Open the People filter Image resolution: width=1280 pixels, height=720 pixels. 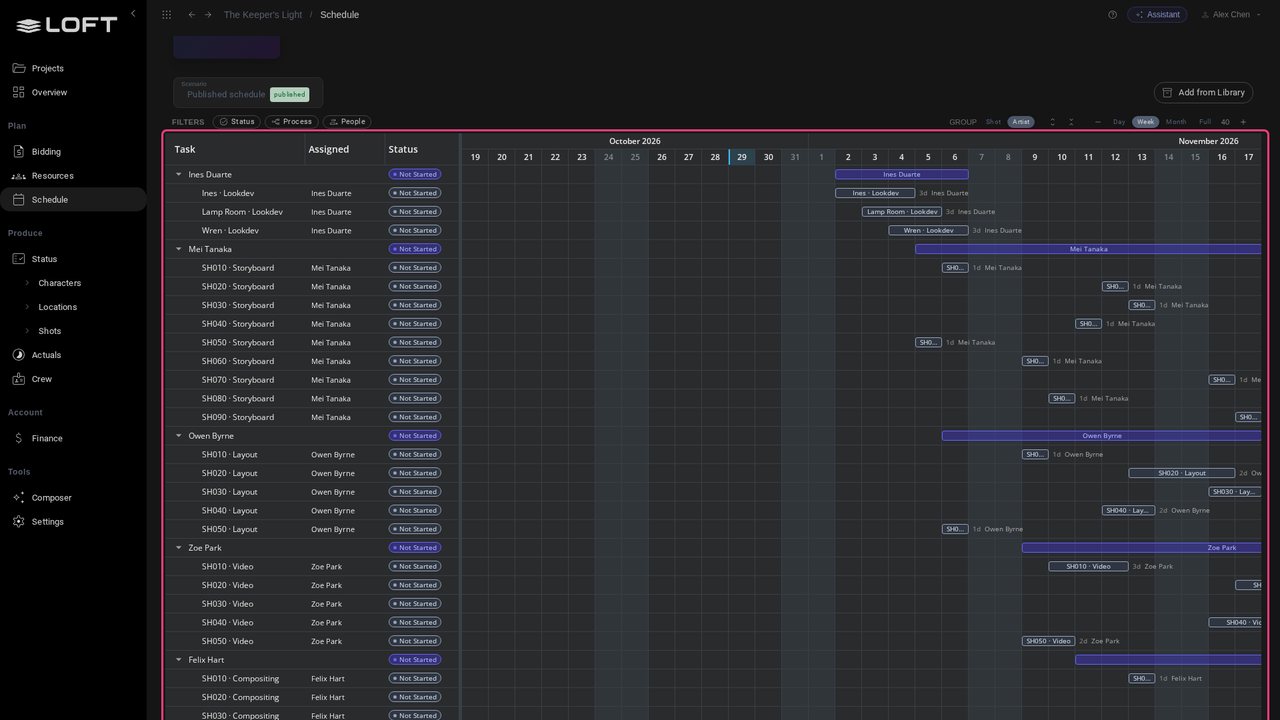[347, 122]
